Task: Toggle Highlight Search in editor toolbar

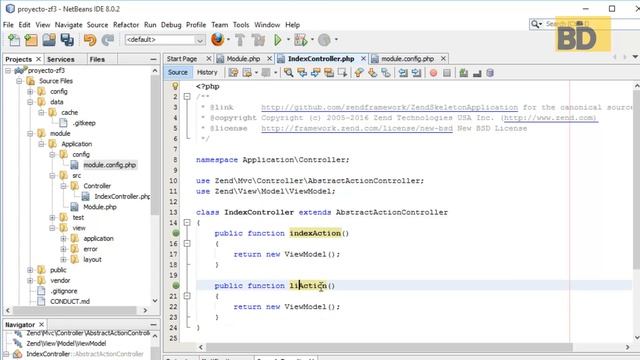Action: (x=329, y=73)
